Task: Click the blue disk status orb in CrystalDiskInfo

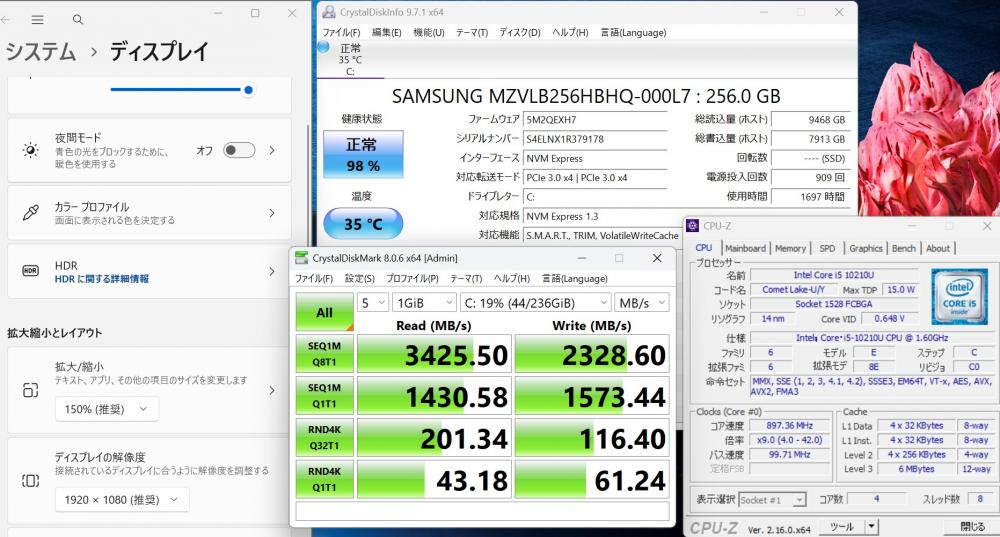Action: coord(323,47)
